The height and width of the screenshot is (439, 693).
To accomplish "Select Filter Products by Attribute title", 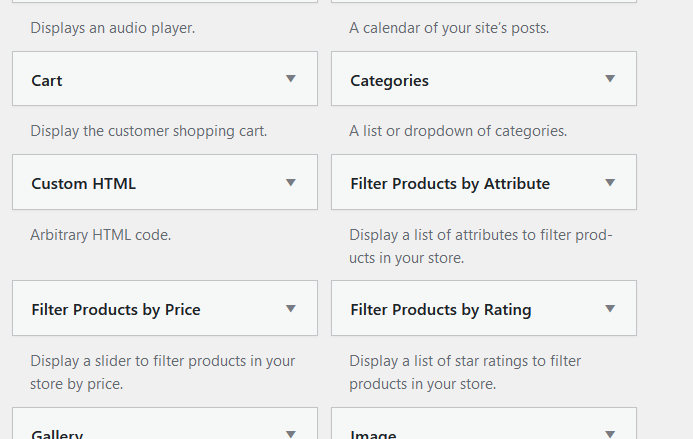I will 450,184.
